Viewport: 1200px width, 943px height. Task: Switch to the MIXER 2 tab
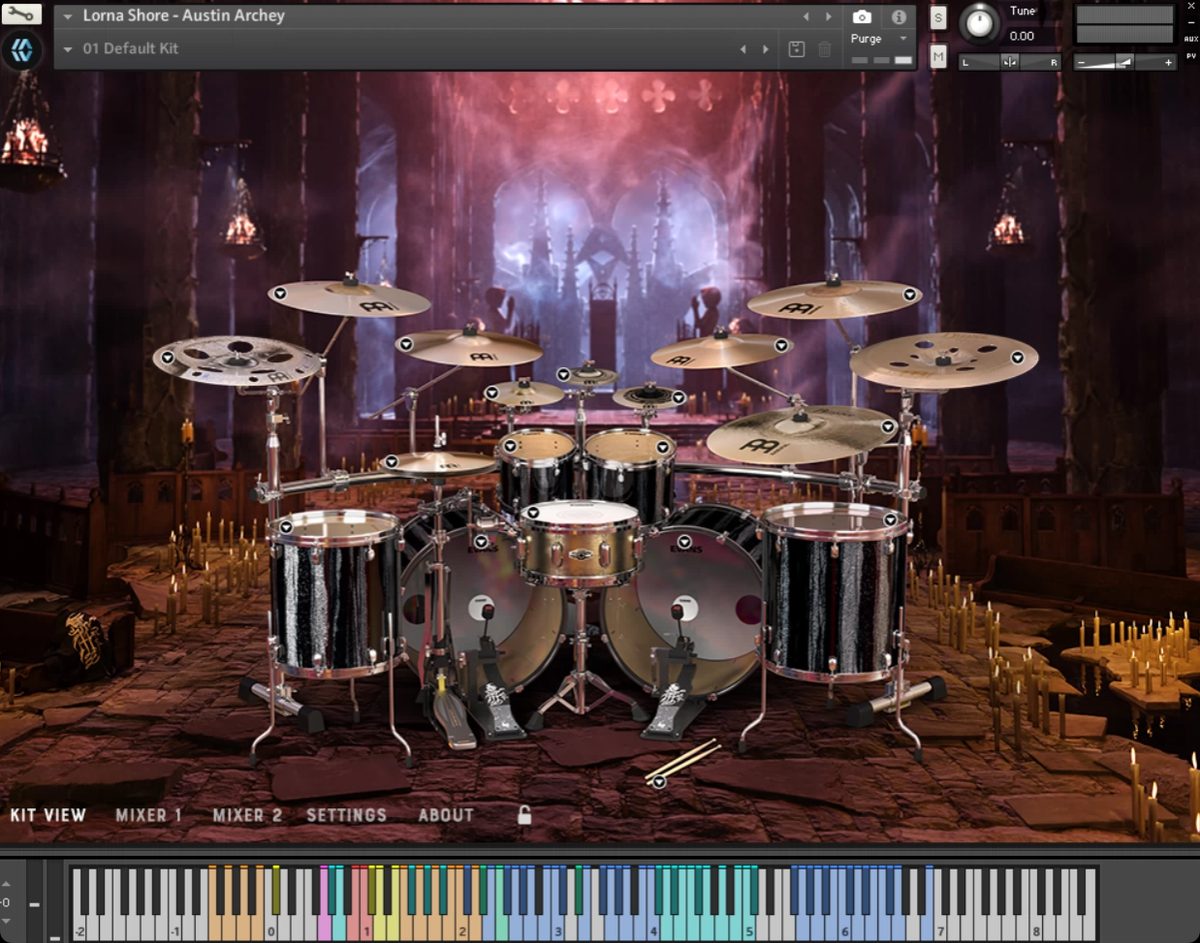(247, 815)
